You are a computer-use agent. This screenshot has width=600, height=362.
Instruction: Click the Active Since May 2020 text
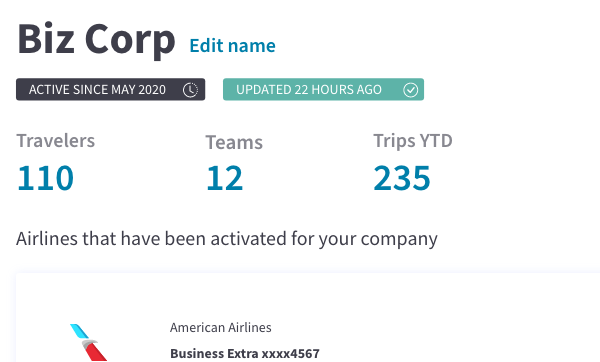(97, 90)
